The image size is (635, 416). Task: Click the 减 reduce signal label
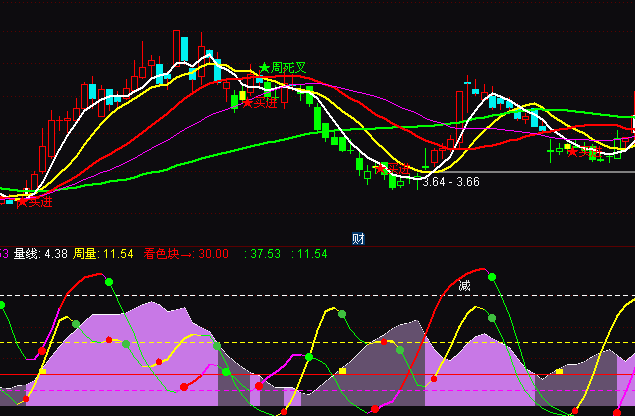tap(464, 286)
